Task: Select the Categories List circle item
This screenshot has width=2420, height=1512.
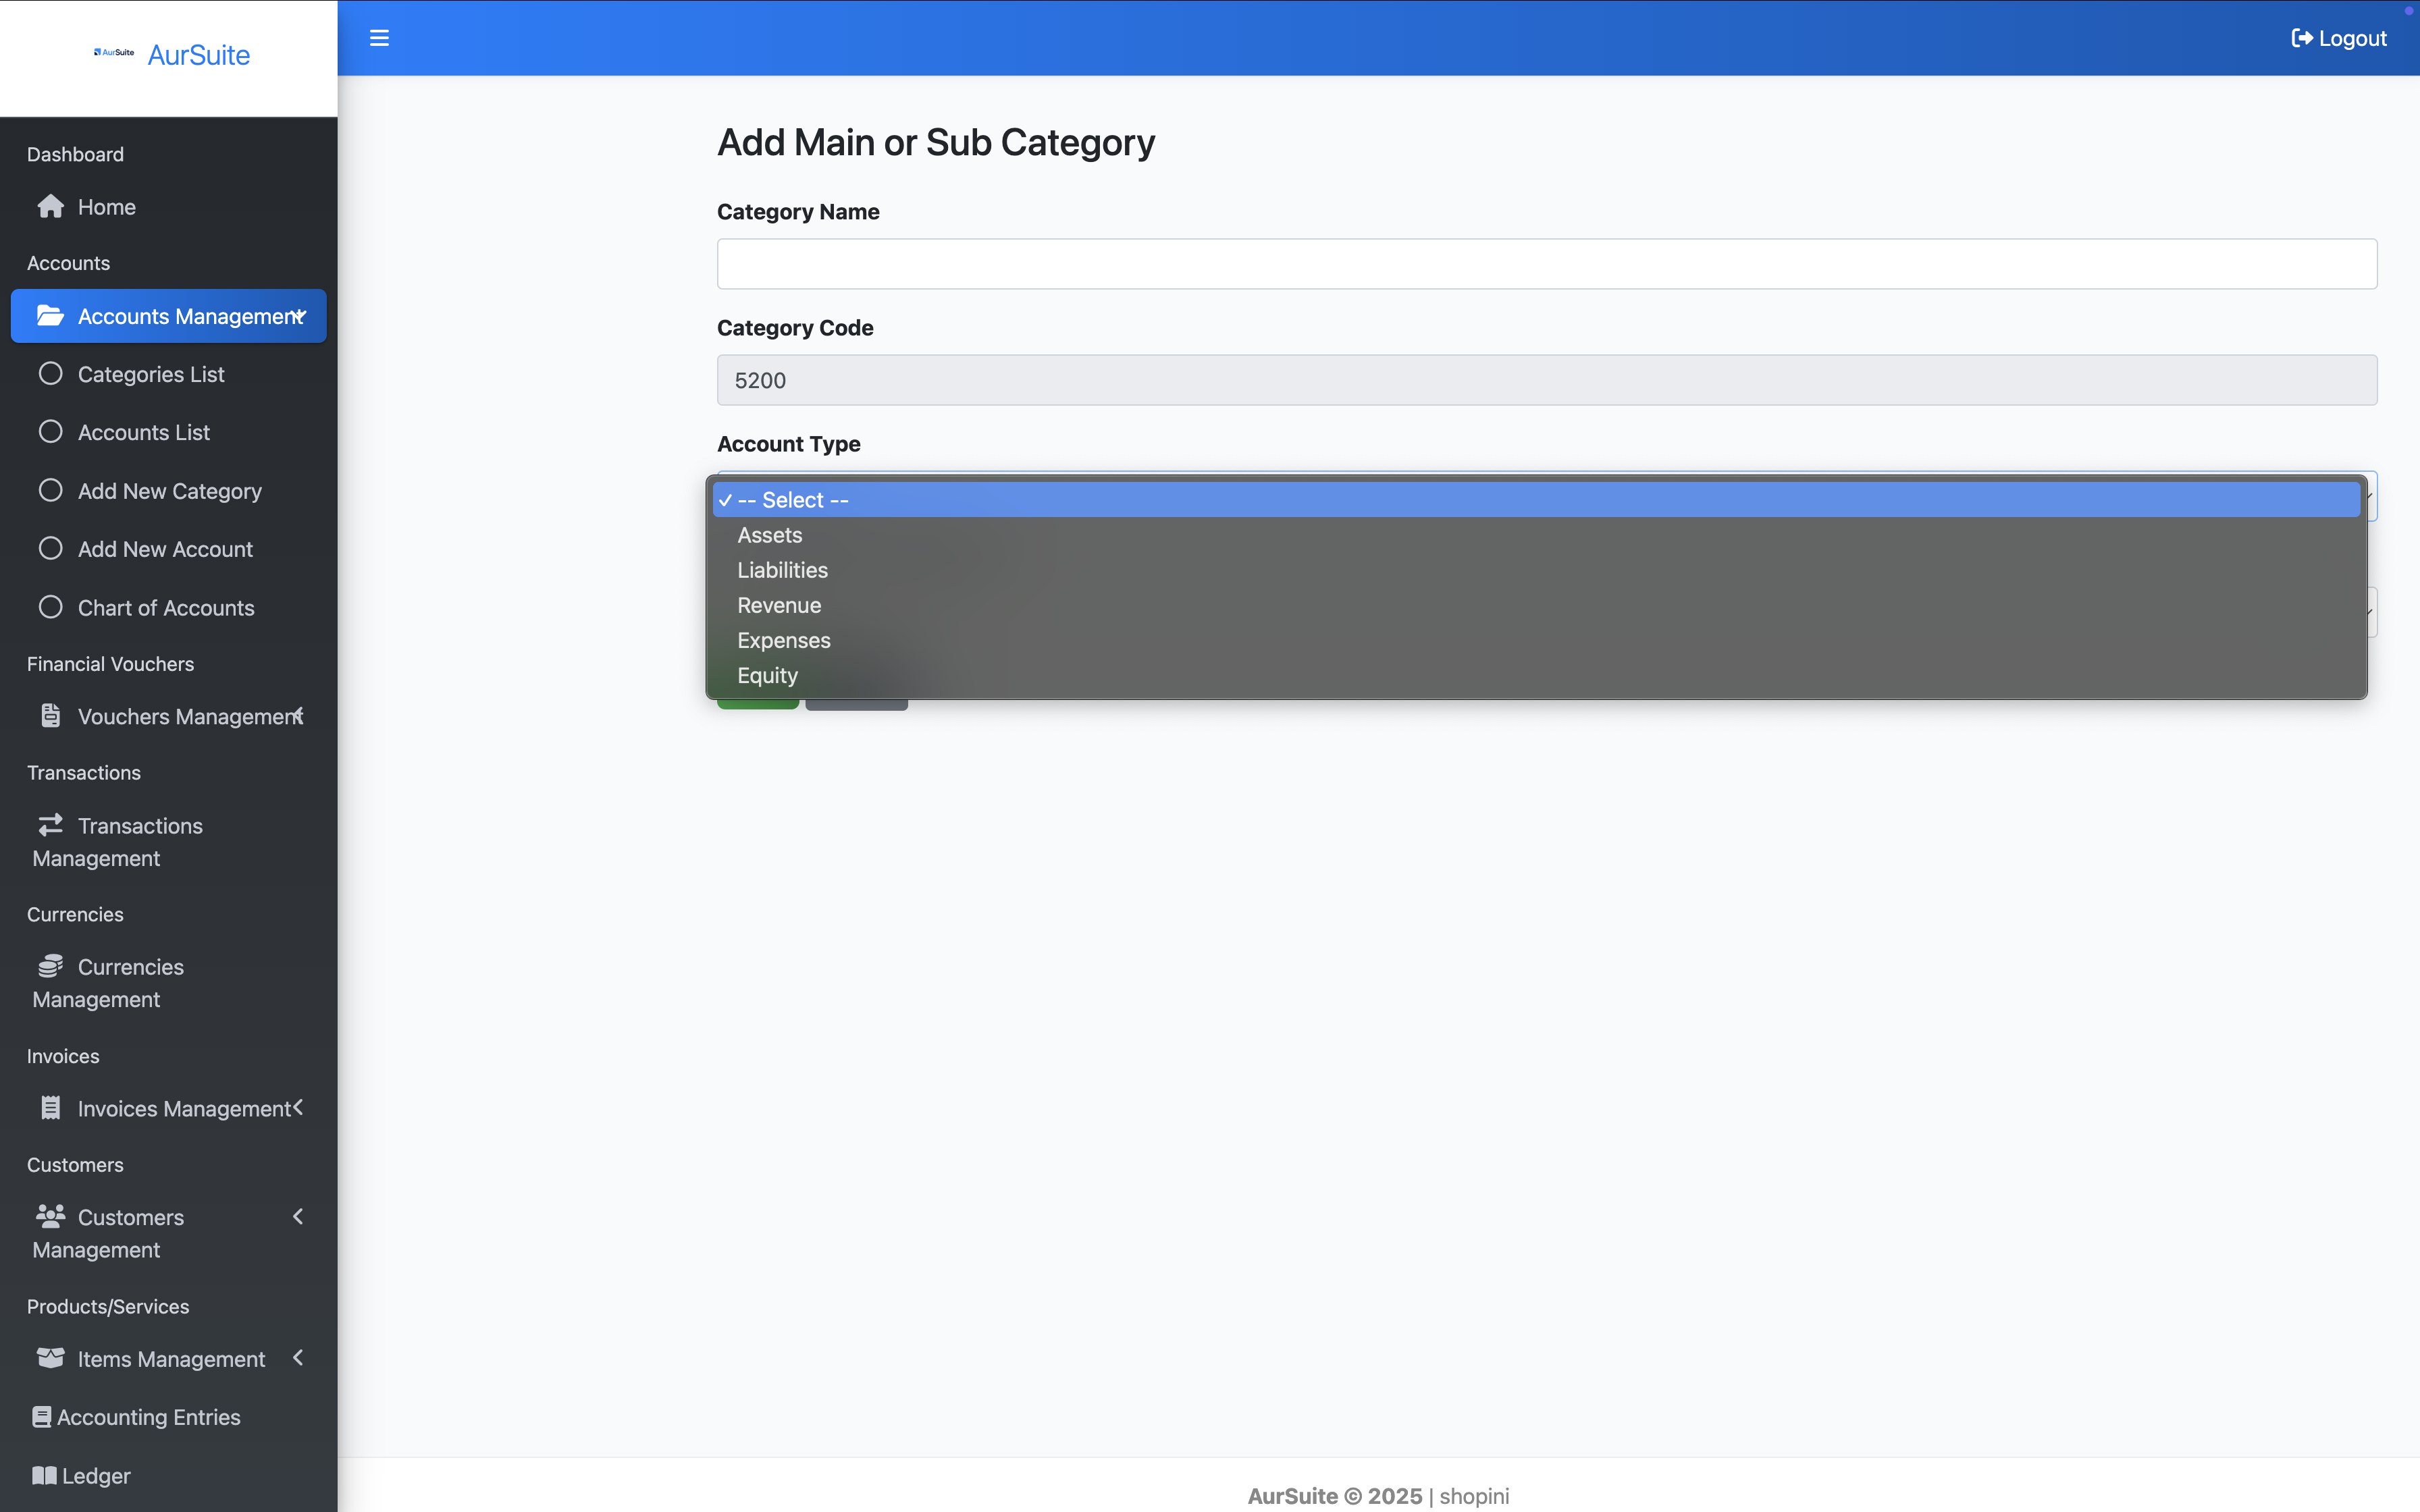Action: [x=150, y=374]
